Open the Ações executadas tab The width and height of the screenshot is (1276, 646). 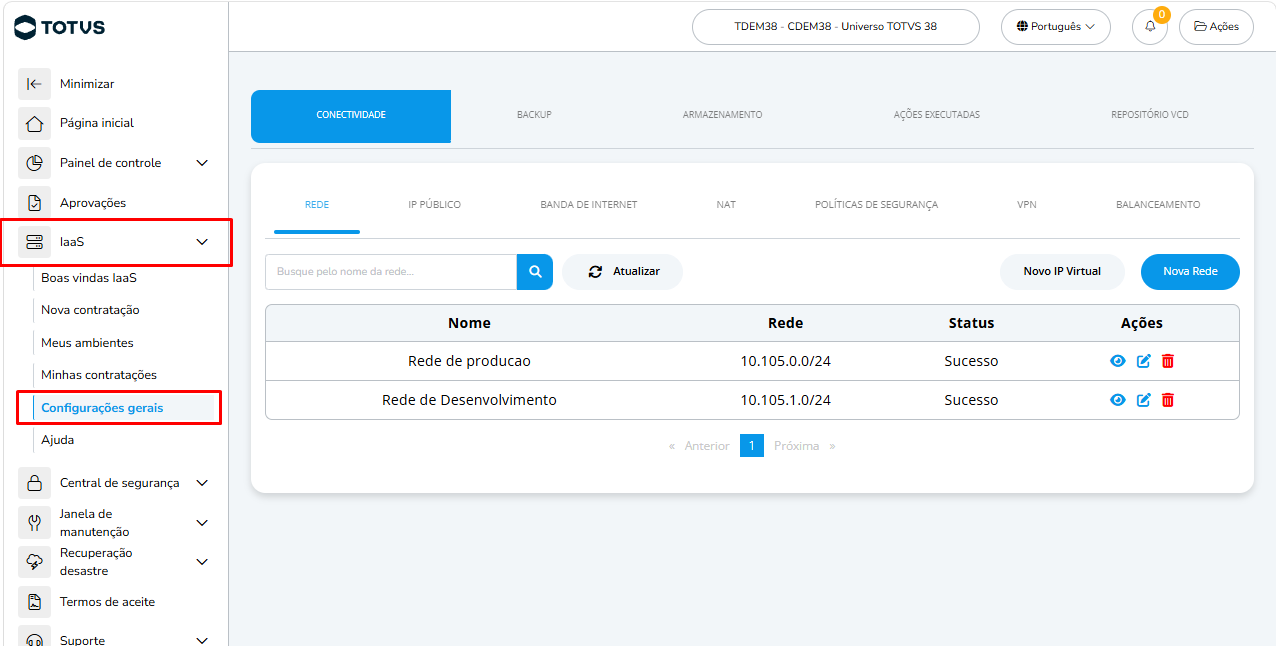click(937, 115)
